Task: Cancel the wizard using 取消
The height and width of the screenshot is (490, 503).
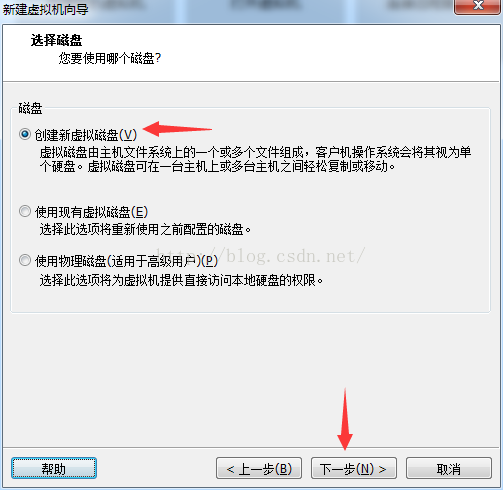Action: pyautogui.click(x=449, y=468)
